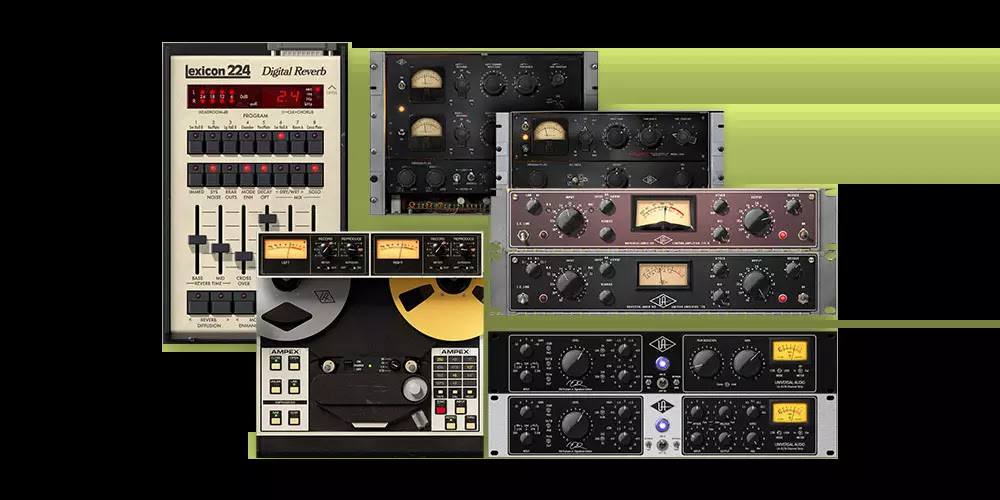The width and height of the screenshot is (1000, 500).
Task: Click the raised fourth Lexicon fader handle
Action: (x=267, y=219)
